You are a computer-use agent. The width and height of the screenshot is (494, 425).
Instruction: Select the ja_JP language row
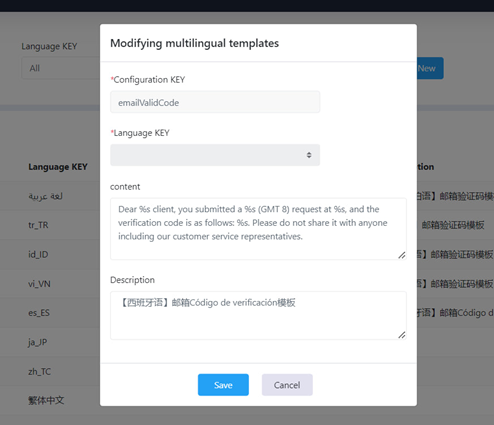pos(37,342)
